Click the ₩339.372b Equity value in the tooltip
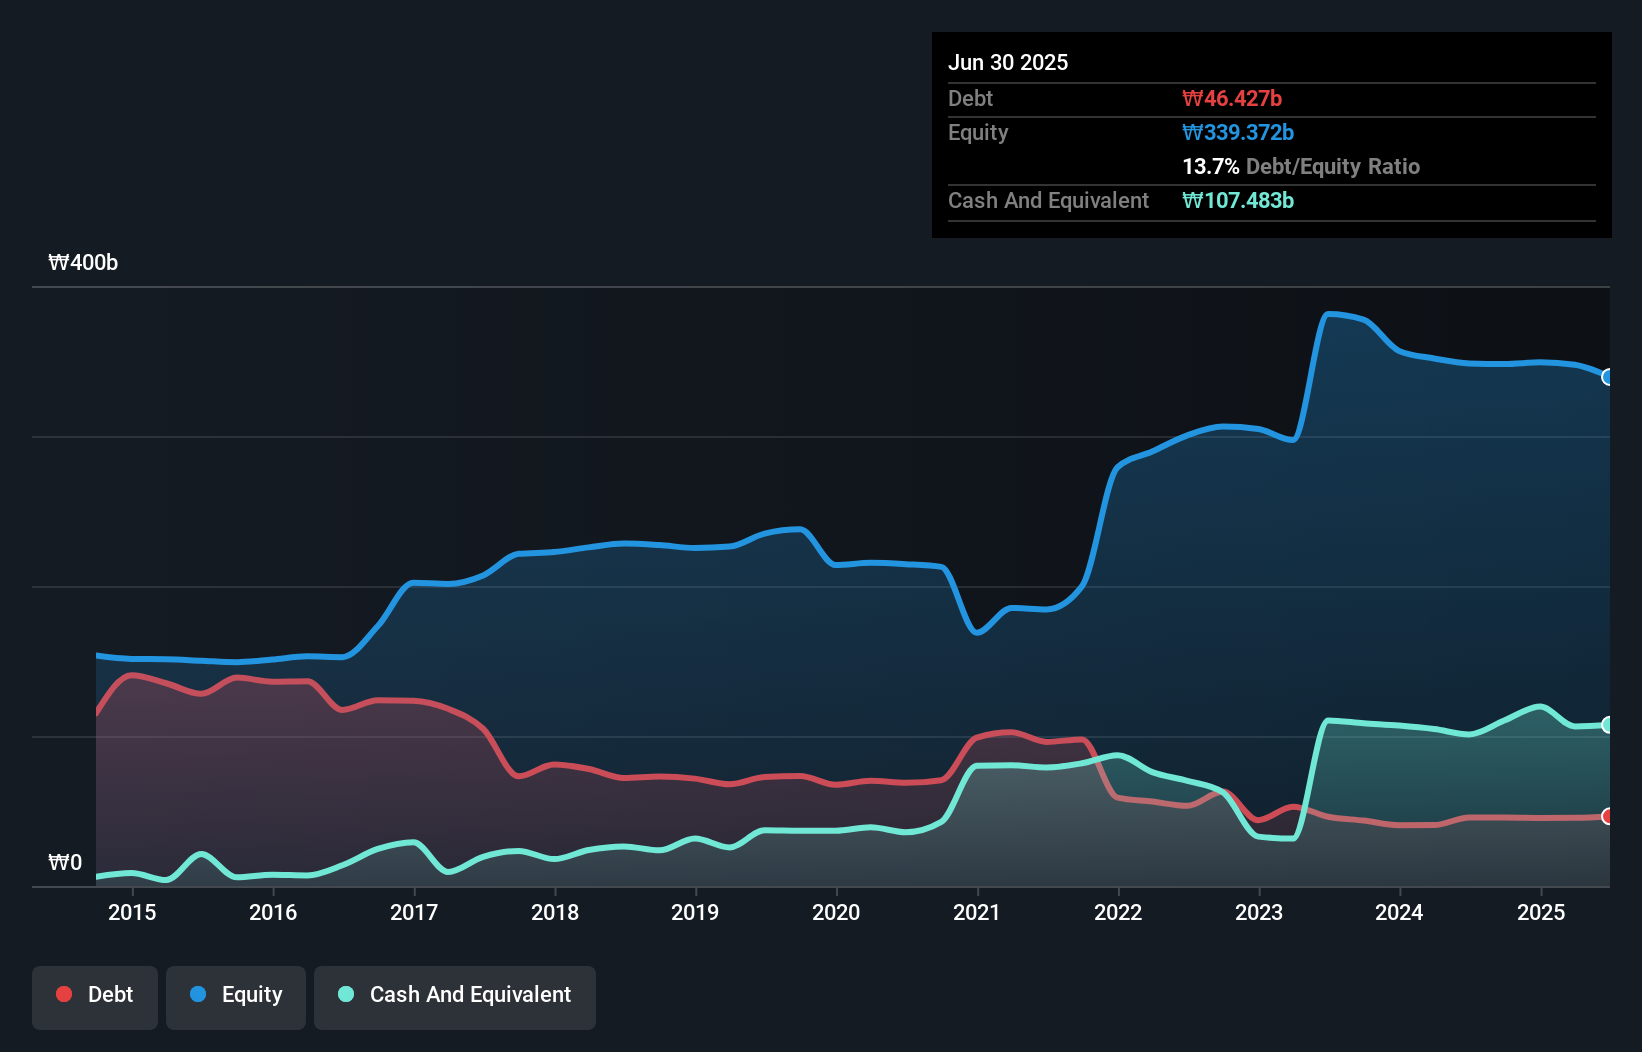This screenshot has height=1052, width=1642. pos(1238,132)
